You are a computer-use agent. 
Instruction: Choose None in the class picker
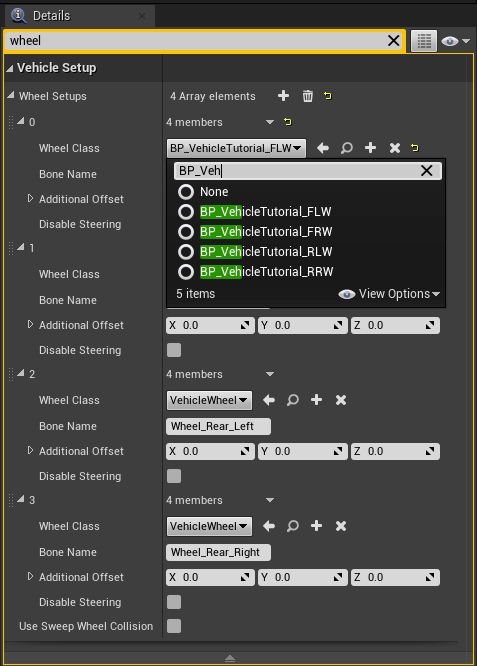click(186, 192)
